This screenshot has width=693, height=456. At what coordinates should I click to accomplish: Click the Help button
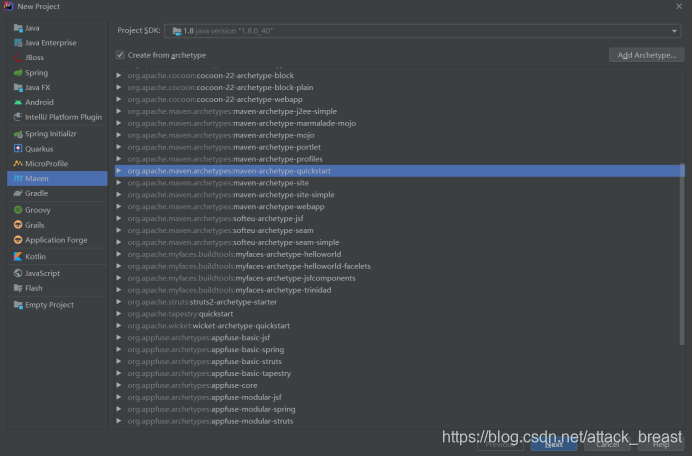pos(661,445)
